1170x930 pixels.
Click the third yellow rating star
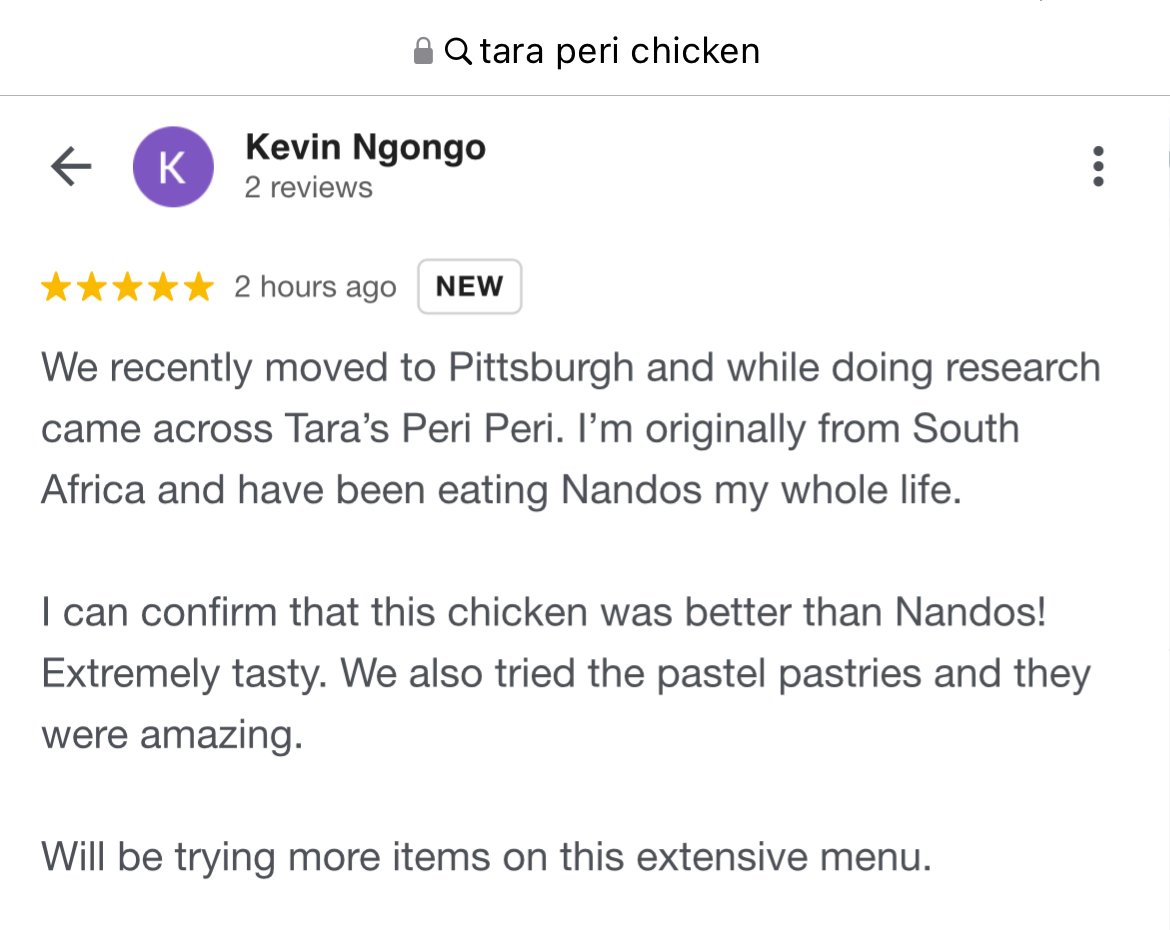(127, 288)
